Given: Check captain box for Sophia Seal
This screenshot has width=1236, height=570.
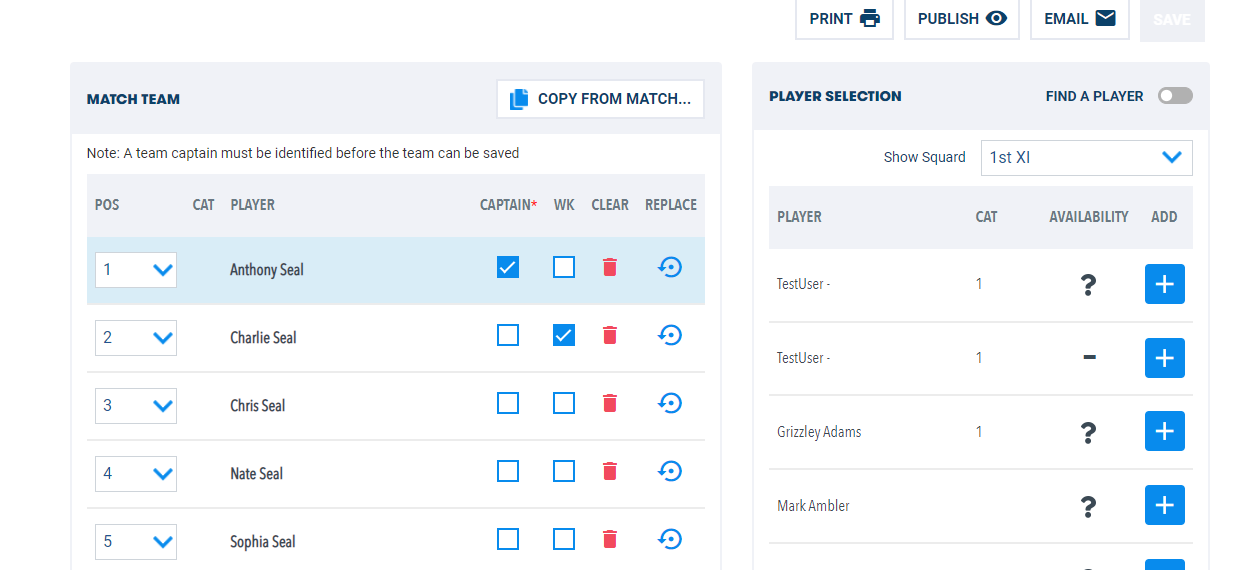Looking at the screenshot, I should coord(508,539).
